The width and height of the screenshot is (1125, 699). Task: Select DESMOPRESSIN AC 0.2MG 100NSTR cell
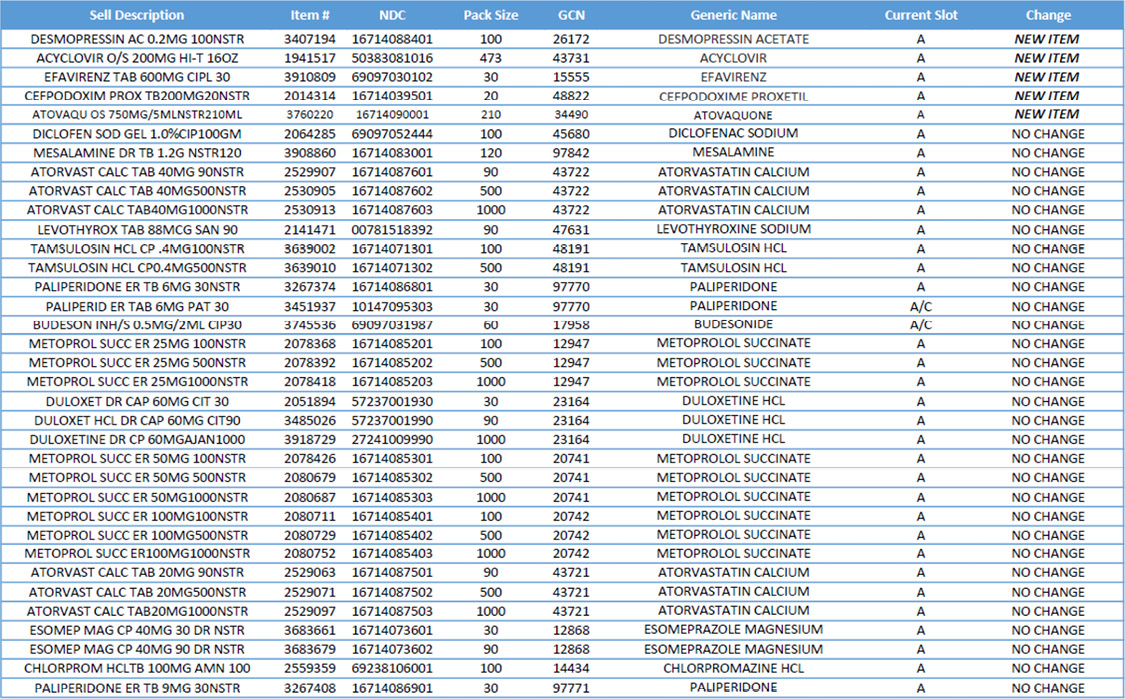tap(136, 39)
